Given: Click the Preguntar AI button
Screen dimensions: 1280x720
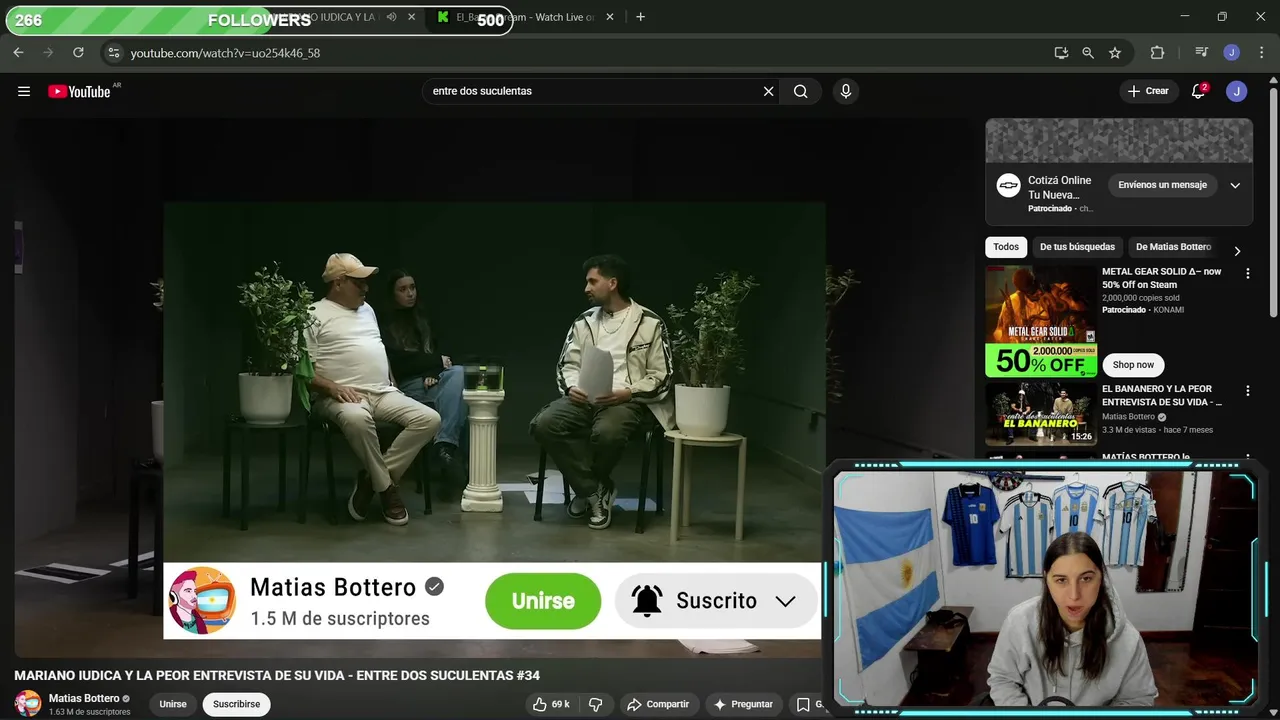Looking at the screenshot, I should pyautogui.click(x=742, y=704).
